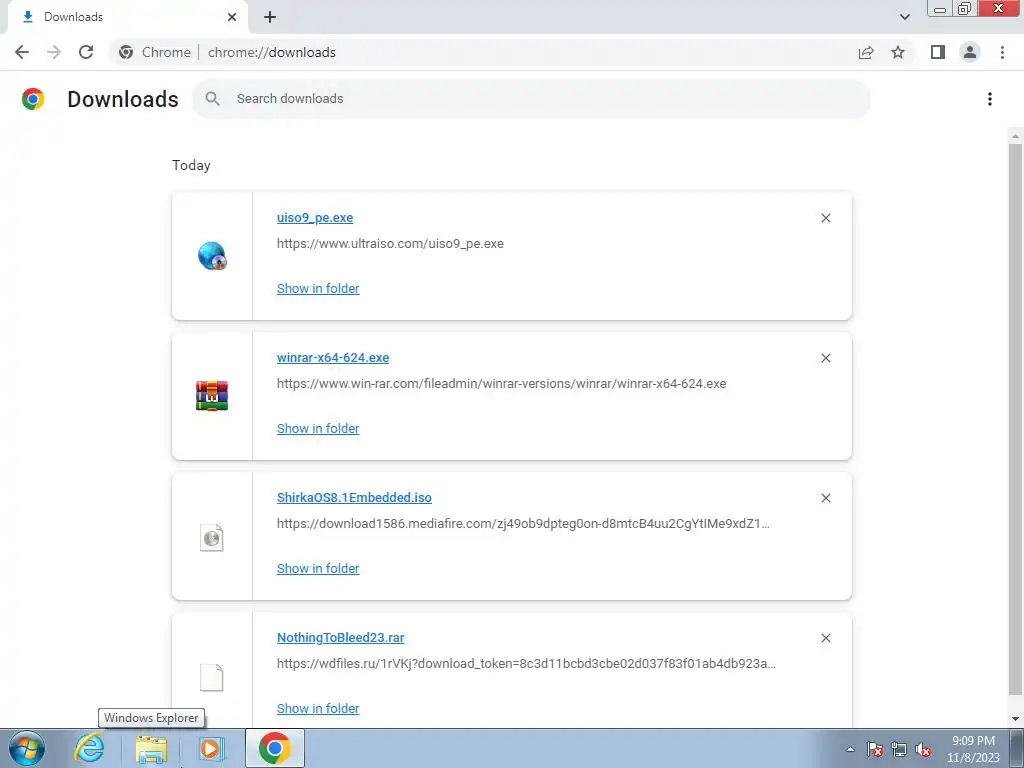Click the page scrollbar thumb
This screenshot has height=768, width=1024.
(x=1015, y=419)
